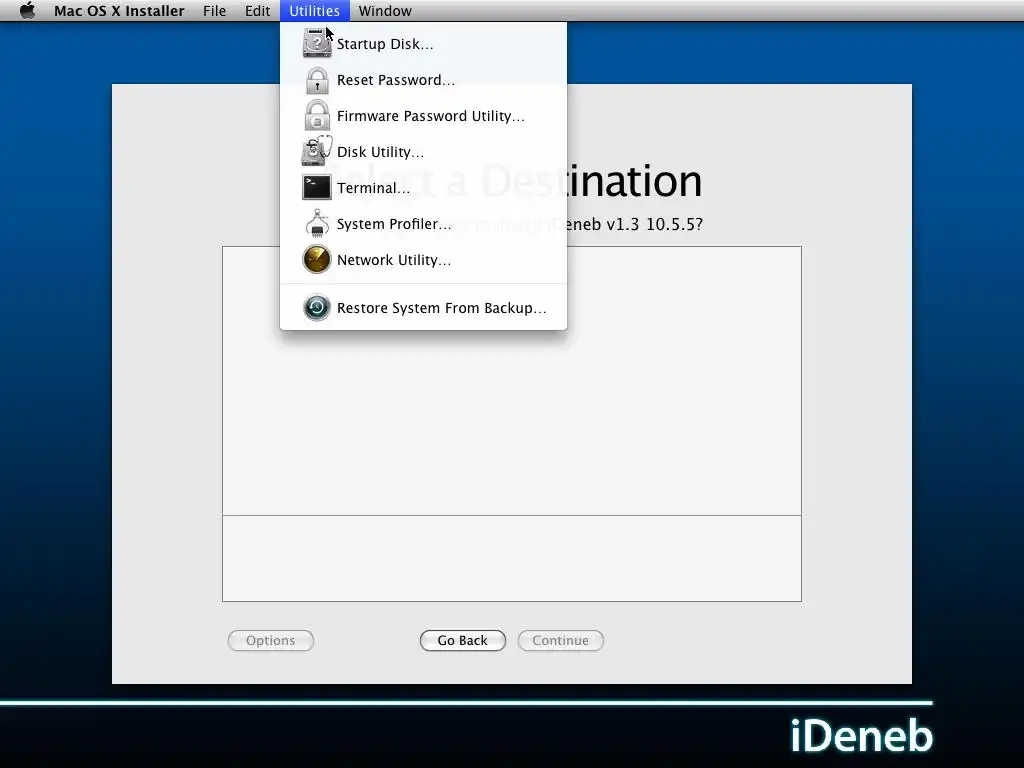The width and height of the screenshot is (1024, 768).
Task: Click the Network Utility radar icon
Action: (x=317, y=259)
